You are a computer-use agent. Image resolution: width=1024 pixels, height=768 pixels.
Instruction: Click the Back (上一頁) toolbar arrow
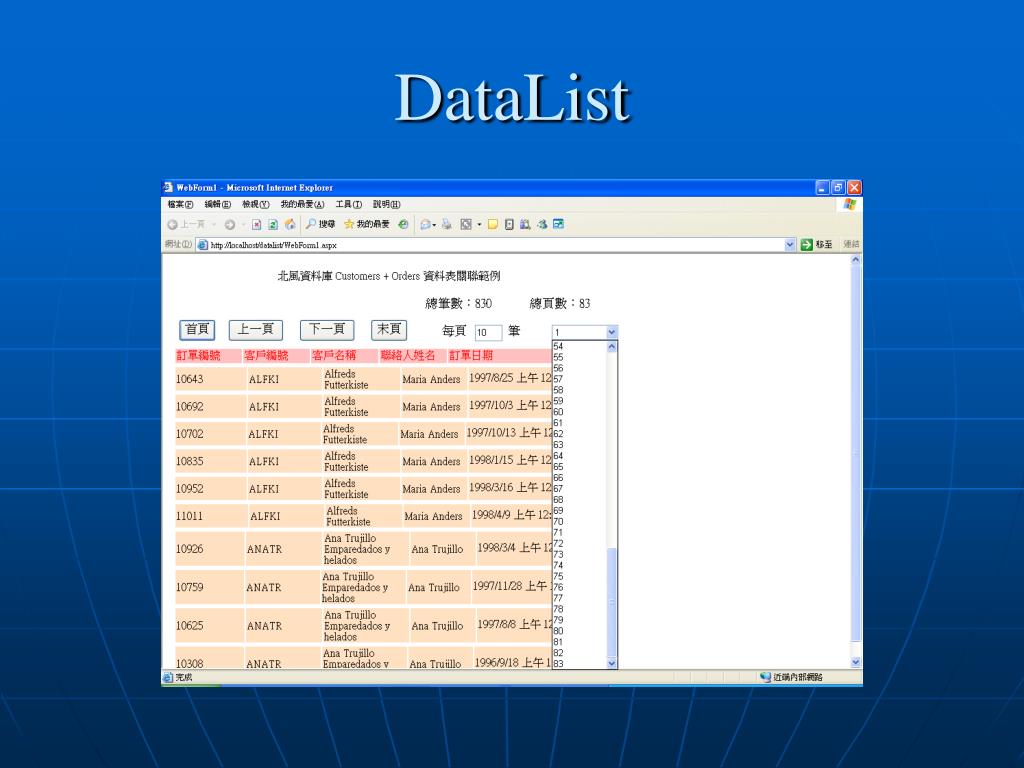point(172,225)
